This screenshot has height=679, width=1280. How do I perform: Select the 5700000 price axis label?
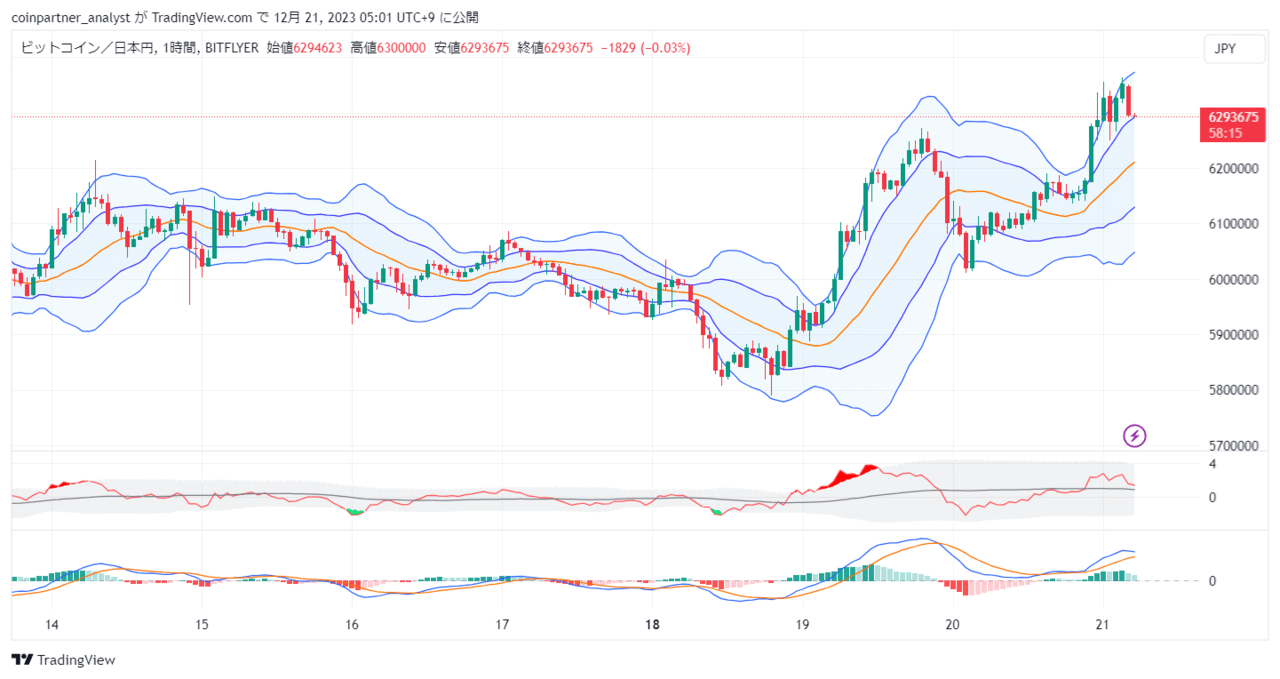click(x=1235, y=446)
